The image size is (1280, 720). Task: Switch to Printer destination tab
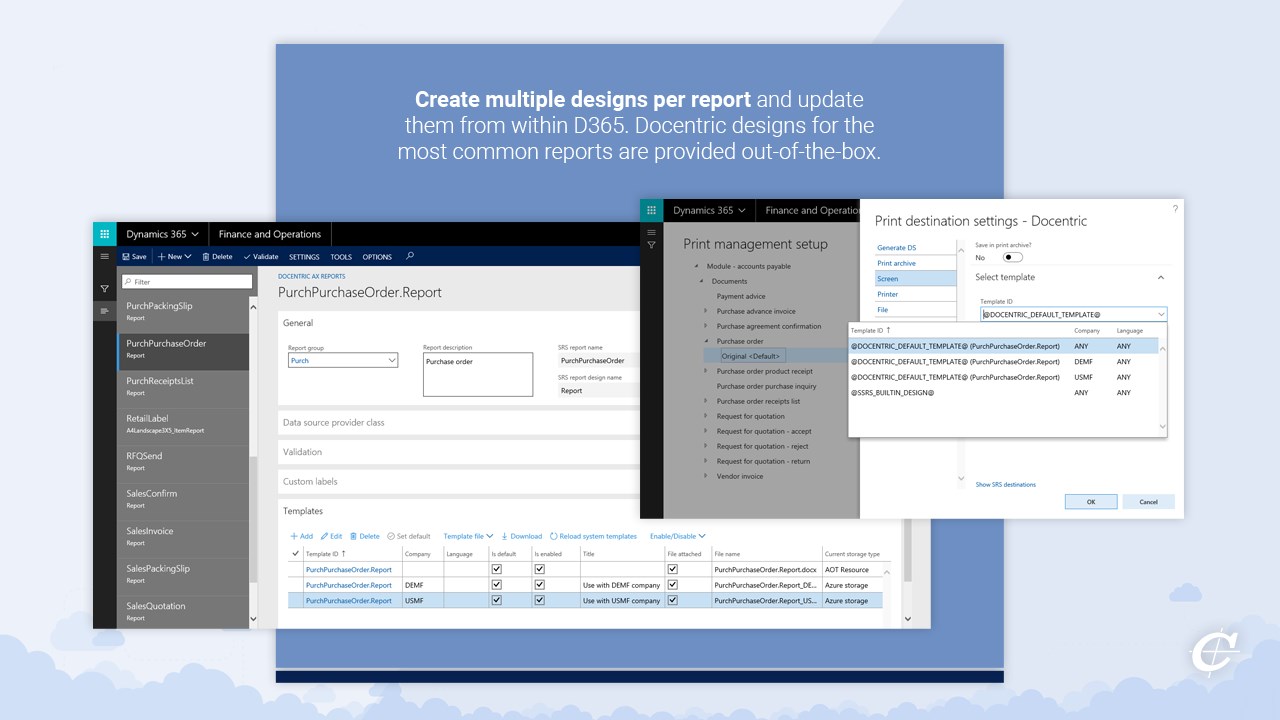point(915,294)
